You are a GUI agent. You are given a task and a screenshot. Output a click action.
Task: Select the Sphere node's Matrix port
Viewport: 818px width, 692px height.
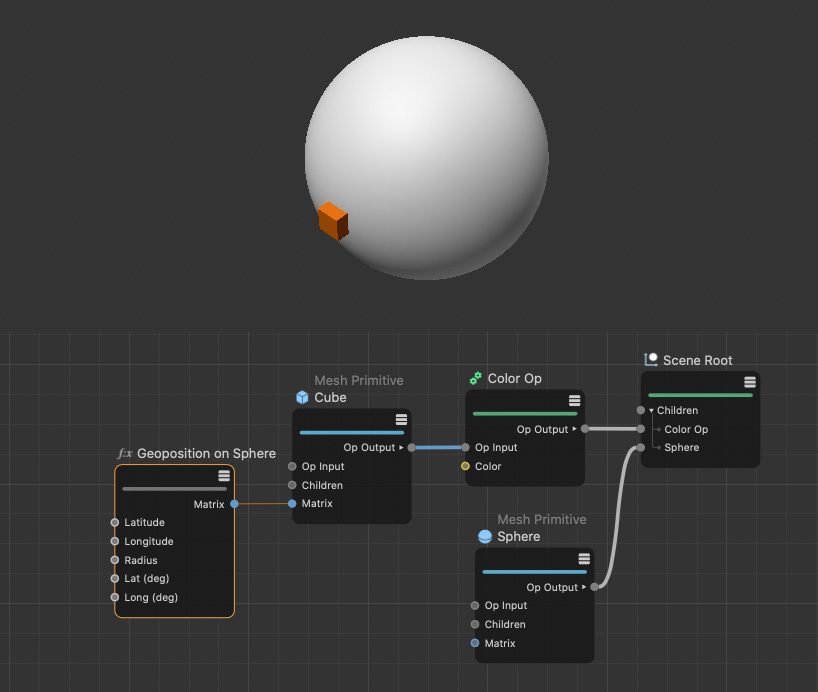click(475, 643)
